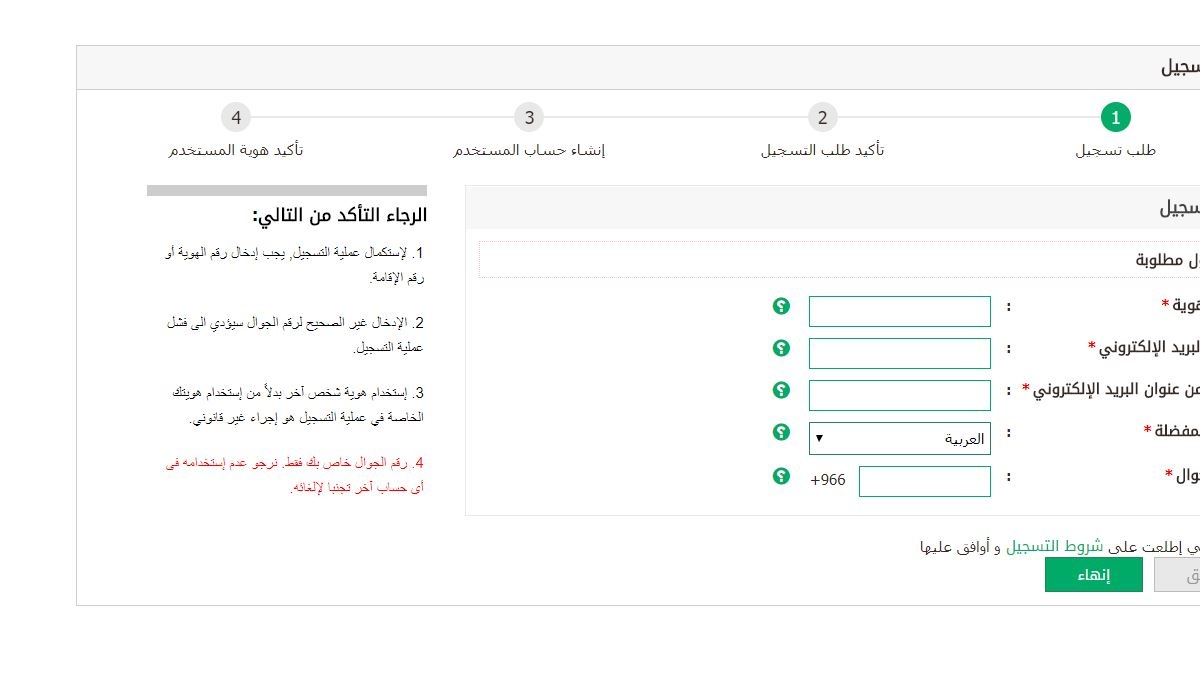This screenshot has height=675, width=1200.
Task: Click help icon beside confirm email address field
Action: (x=782, y=390)
